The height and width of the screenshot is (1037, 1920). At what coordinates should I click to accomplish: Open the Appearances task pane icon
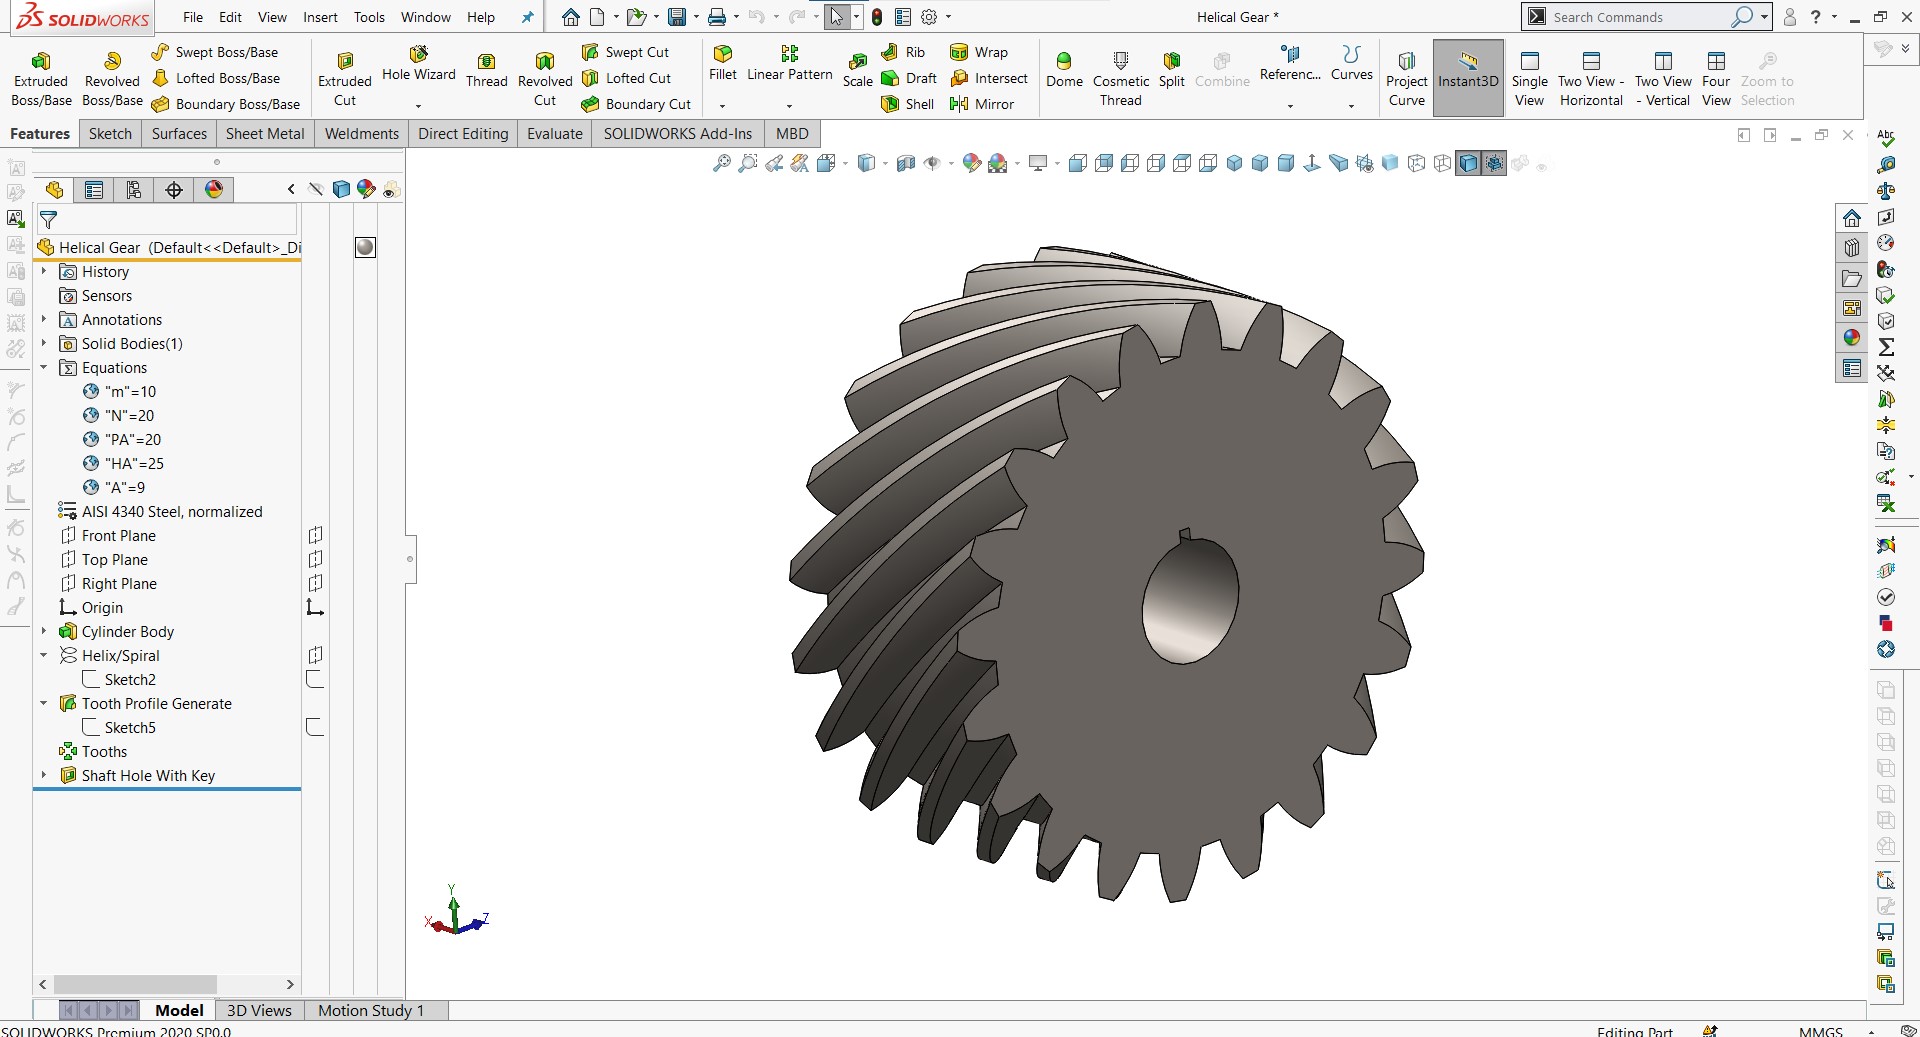coord(1852,338)
